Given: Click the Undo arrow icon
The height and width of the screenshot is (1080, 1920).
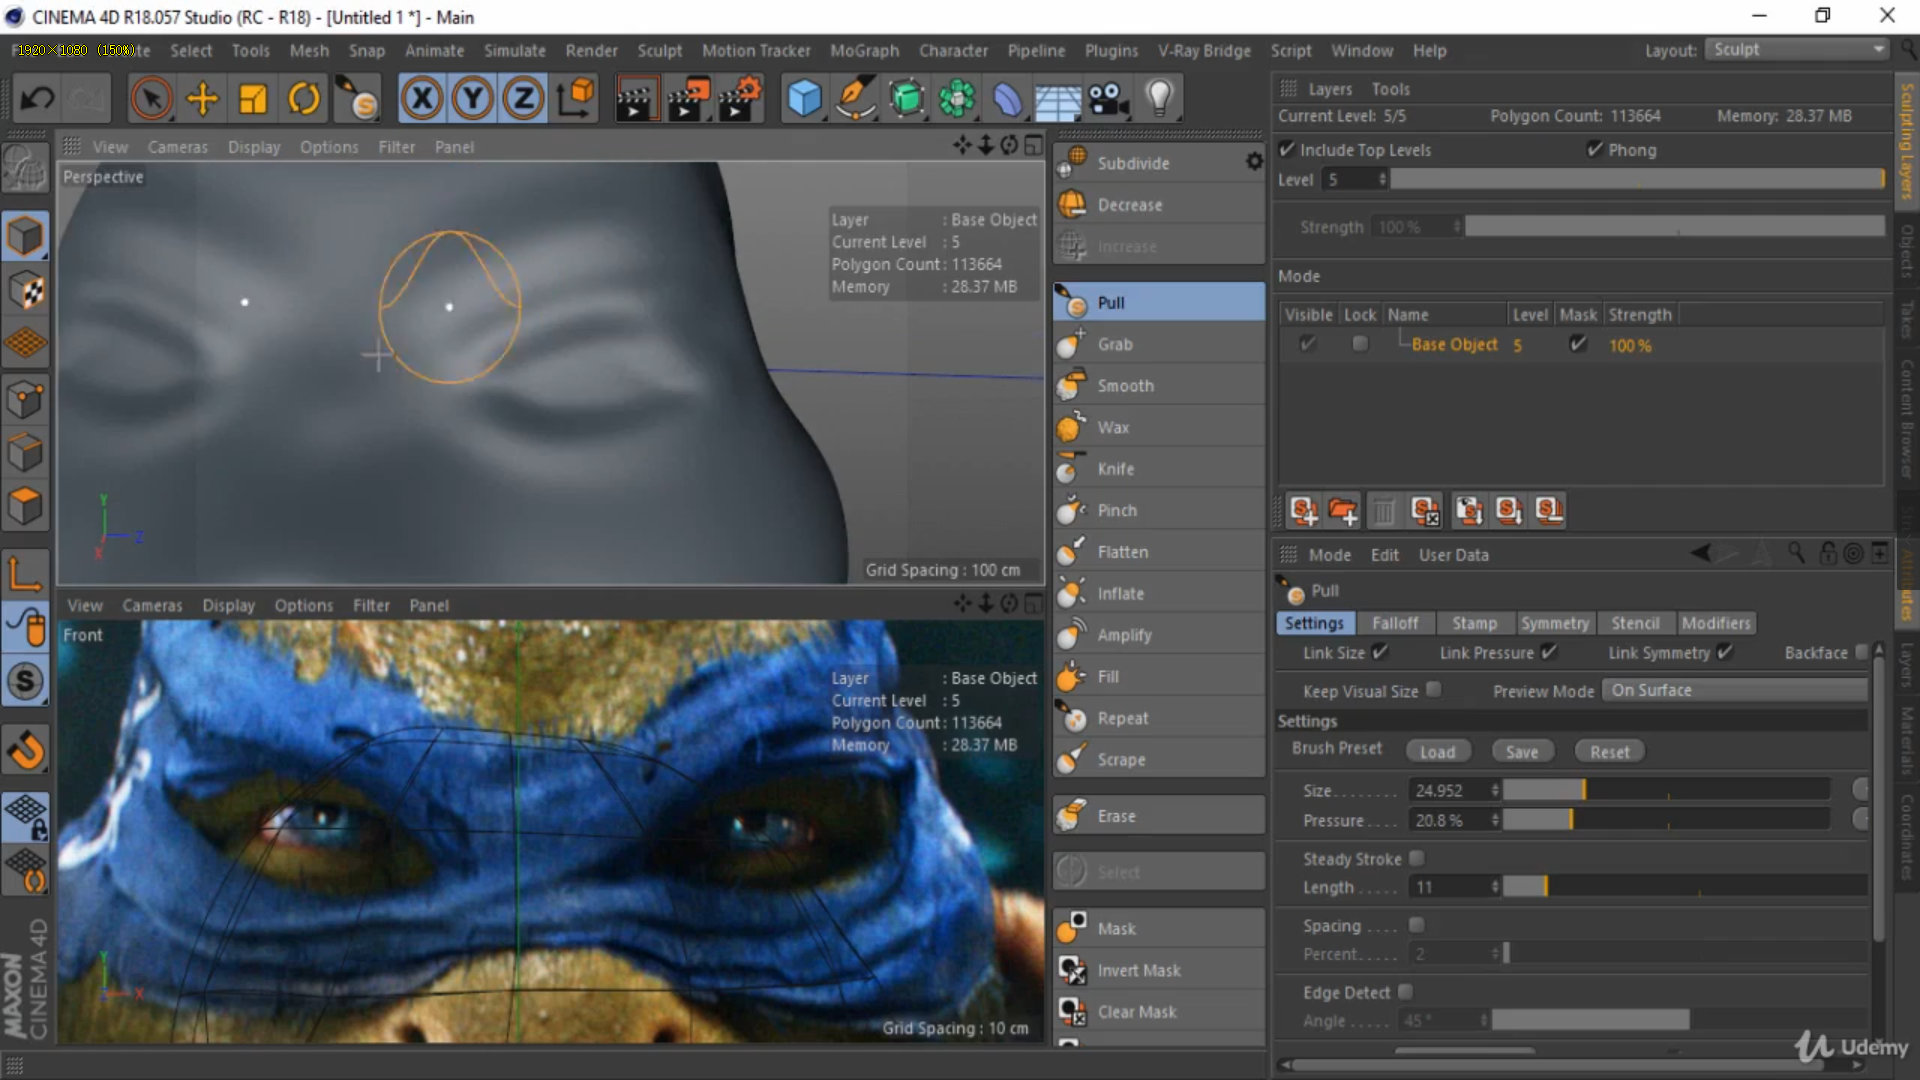Looking at the screenshot, I should [38, 98].
